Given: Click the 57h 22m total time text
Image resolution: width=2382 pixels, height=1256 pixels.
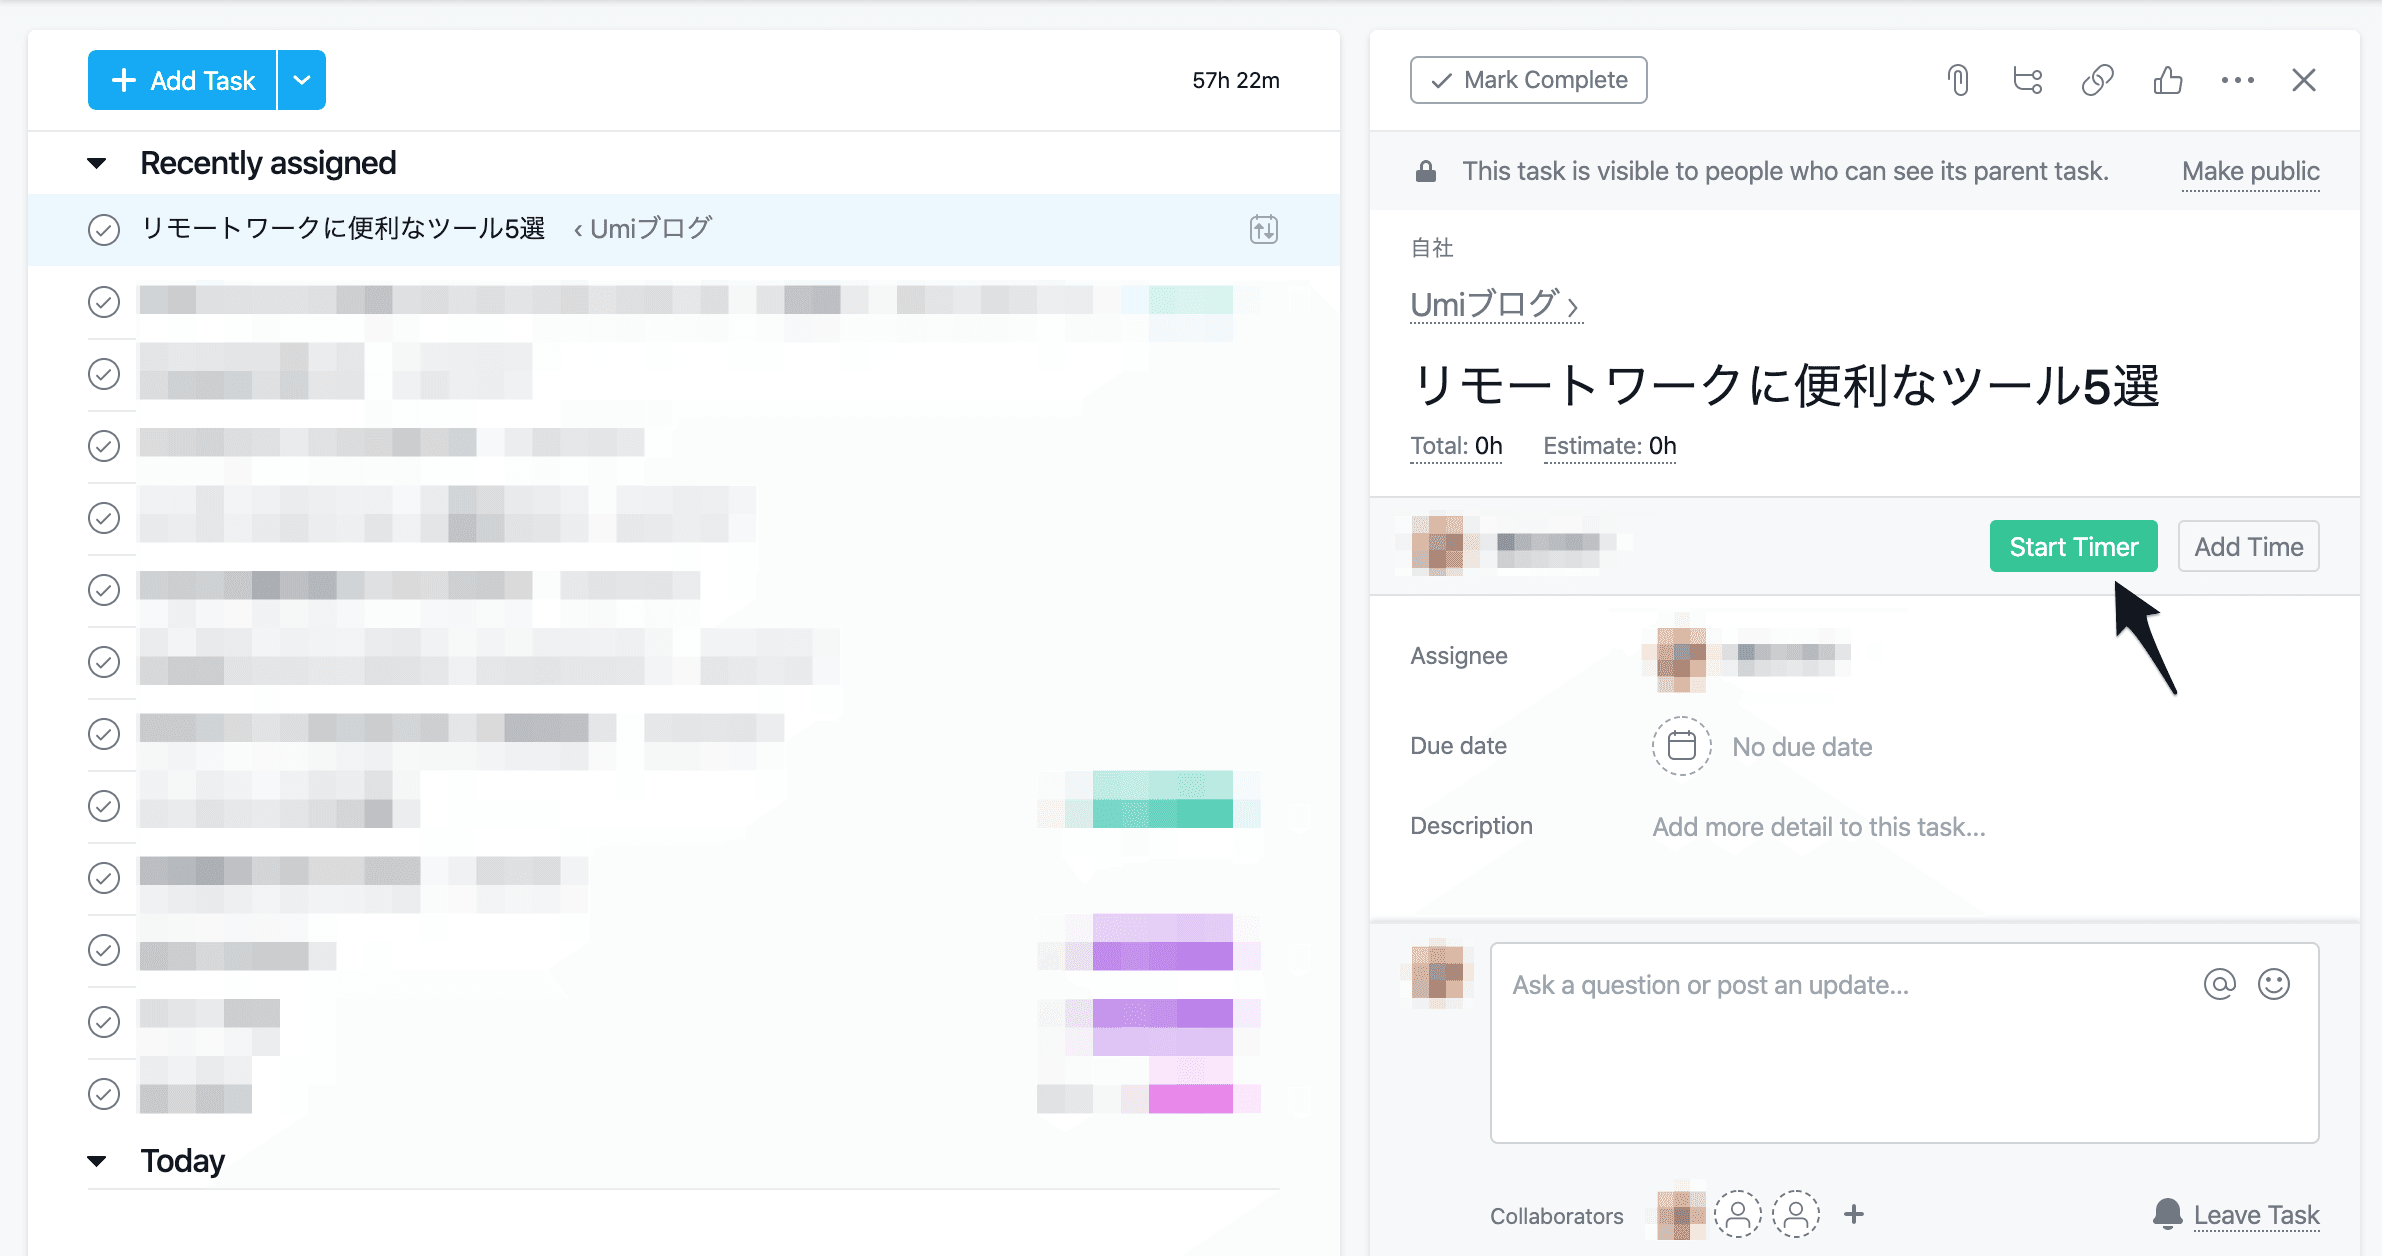Looking at the screenshot, I should (1236, 80).
